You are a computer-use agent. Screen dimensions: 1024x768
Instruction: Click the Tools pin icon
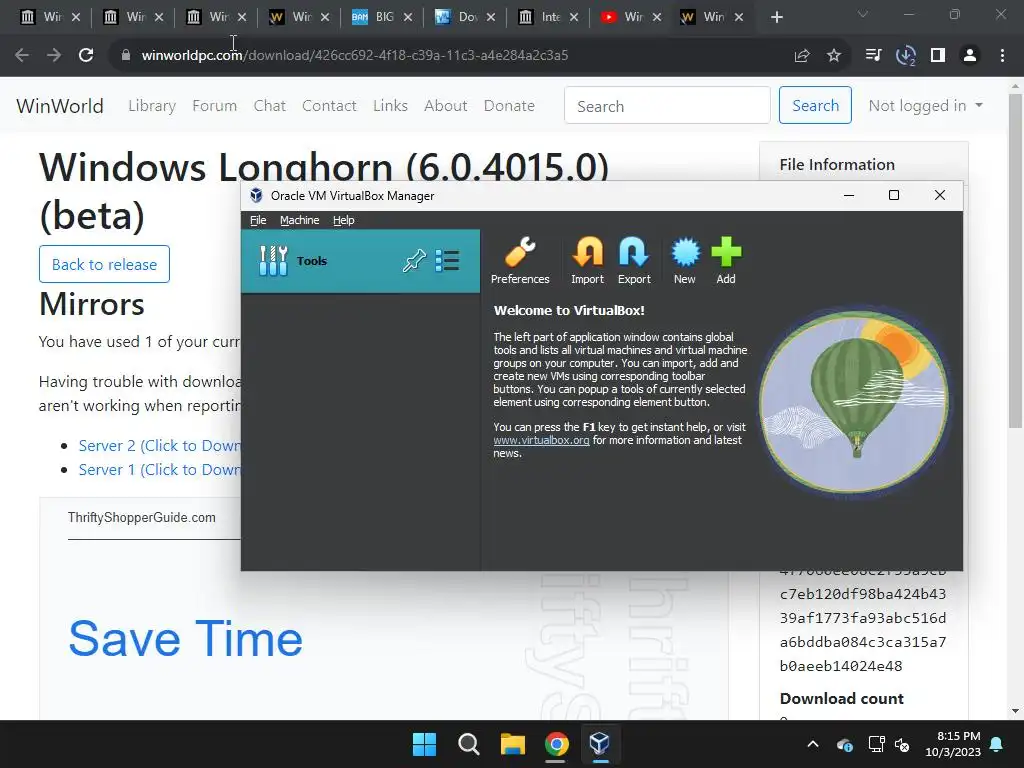414,261
